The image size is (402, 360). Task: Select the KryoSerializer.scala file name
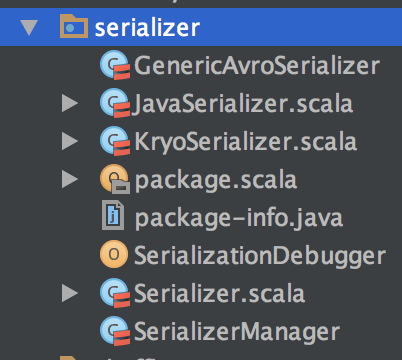point(246,142)
